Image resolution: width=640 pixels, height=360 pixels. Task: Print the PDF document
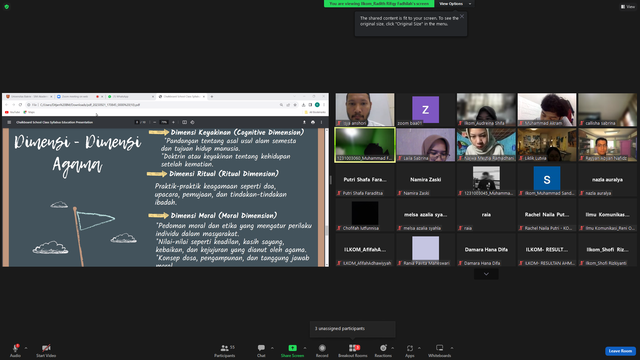[313, 122]
